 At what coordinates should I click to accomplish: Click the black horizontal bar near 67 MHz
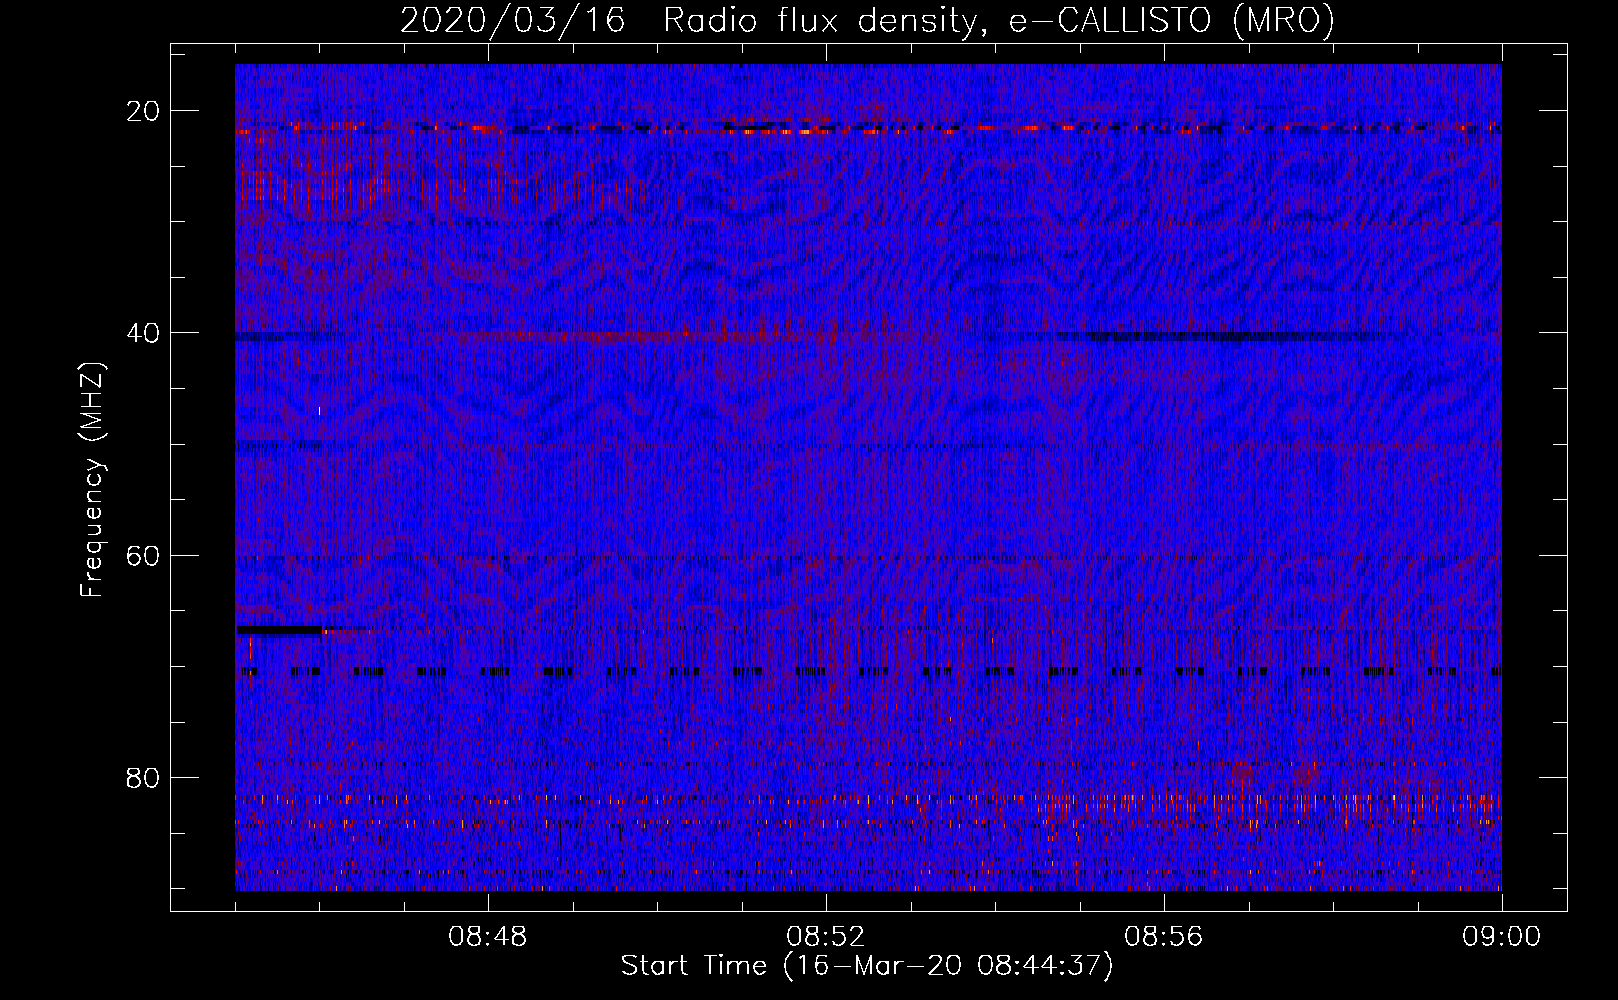click(x=279, y=630)
